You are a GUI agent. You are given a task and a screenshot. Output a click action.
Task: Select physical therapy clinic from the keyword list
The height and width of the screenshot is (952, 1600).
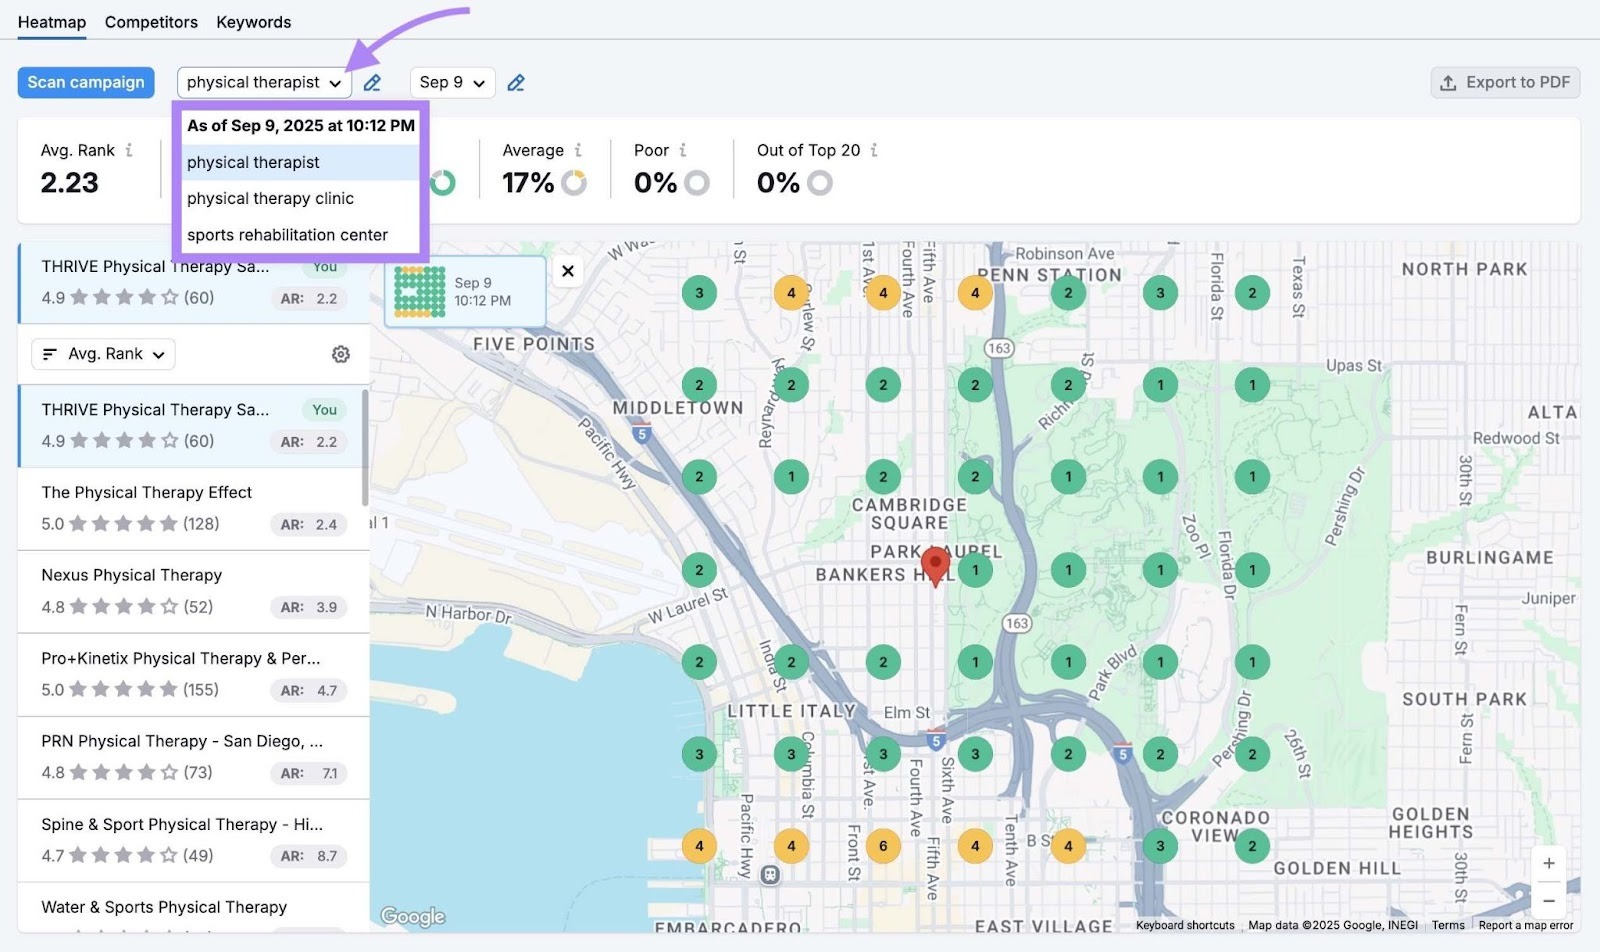click(x=270, y=198)
